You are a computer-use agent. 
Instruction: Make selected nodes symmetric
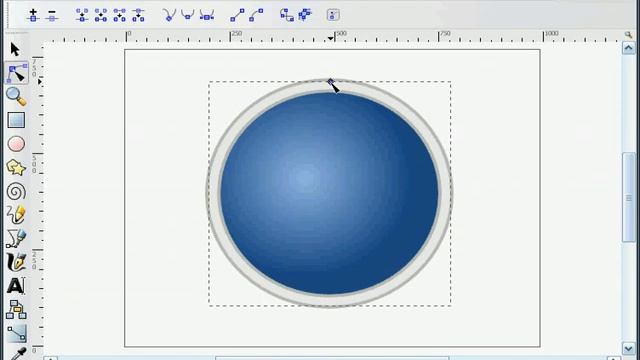coord(207,16)
